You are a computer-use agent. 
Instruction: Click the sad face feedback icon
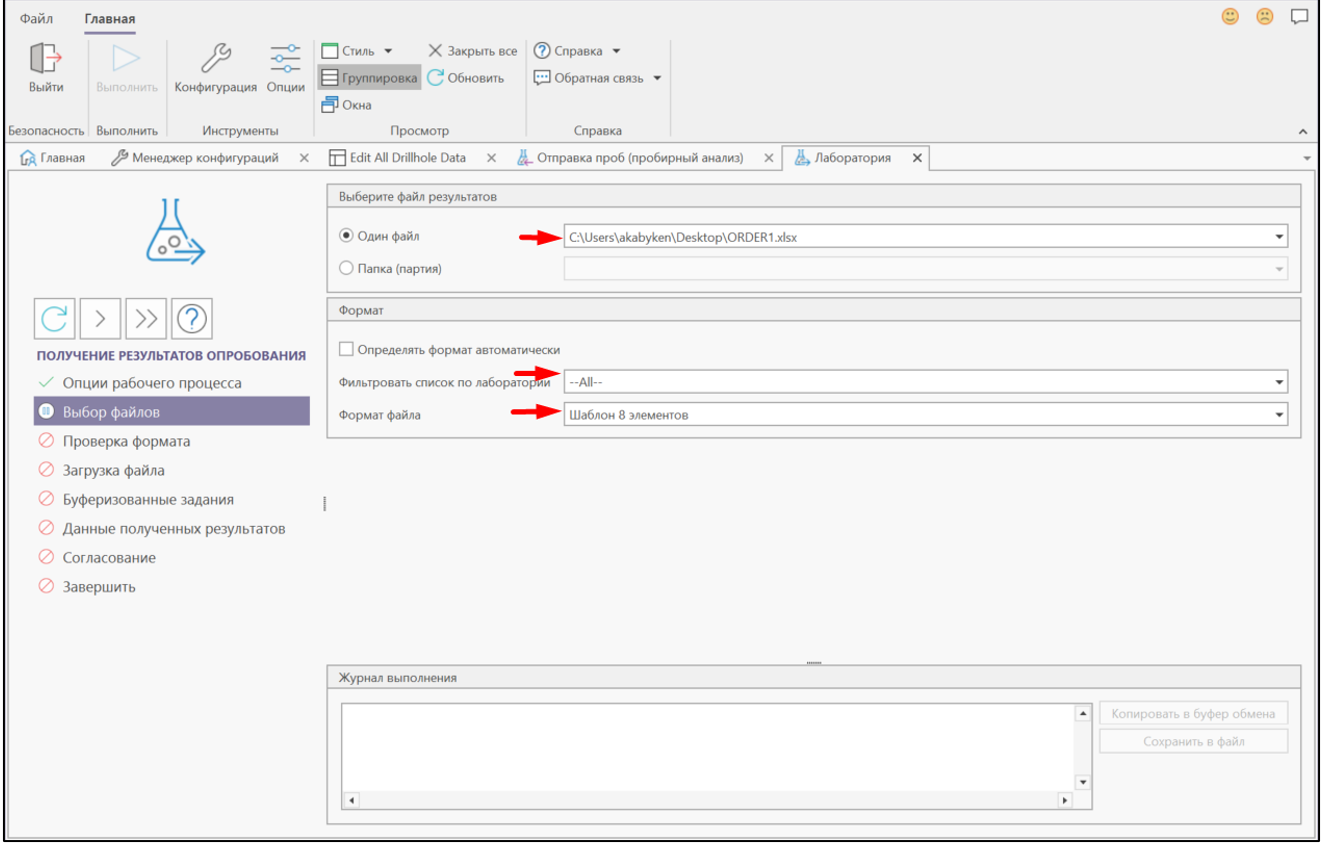[1265, 17]
